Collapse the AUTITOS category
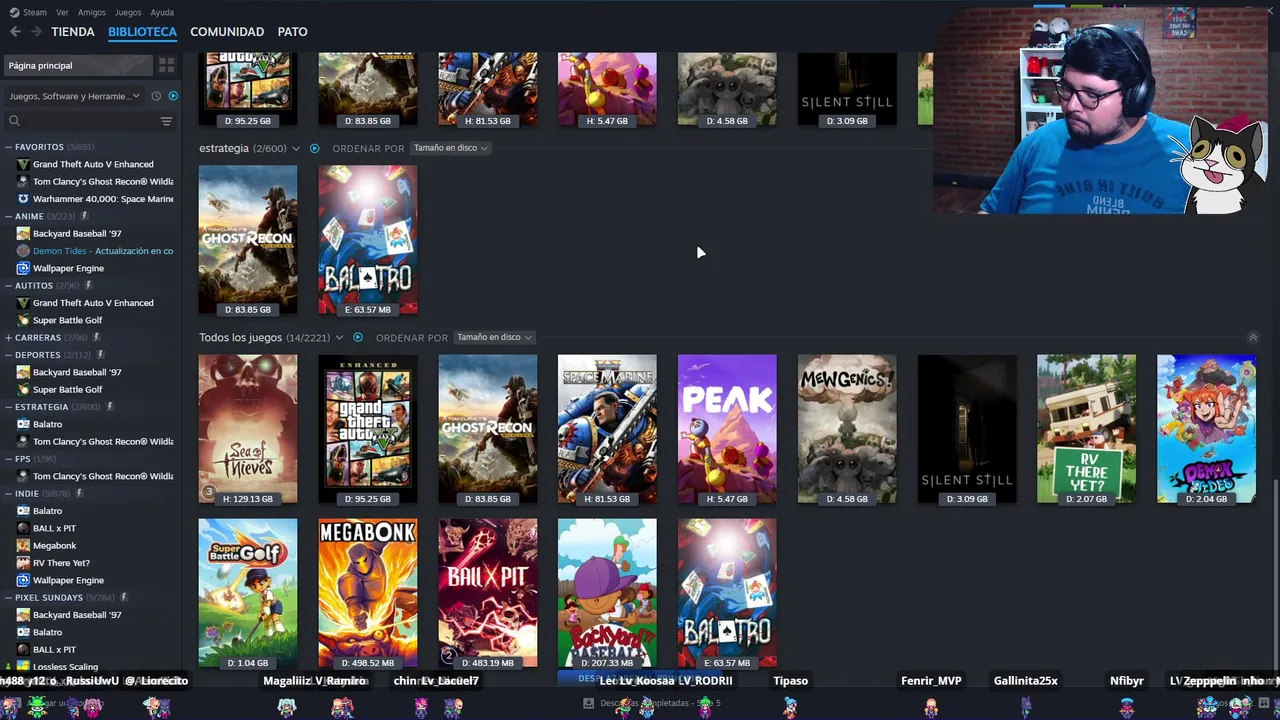Viewport: 1280px width, 720px height. tap(8, 285)
